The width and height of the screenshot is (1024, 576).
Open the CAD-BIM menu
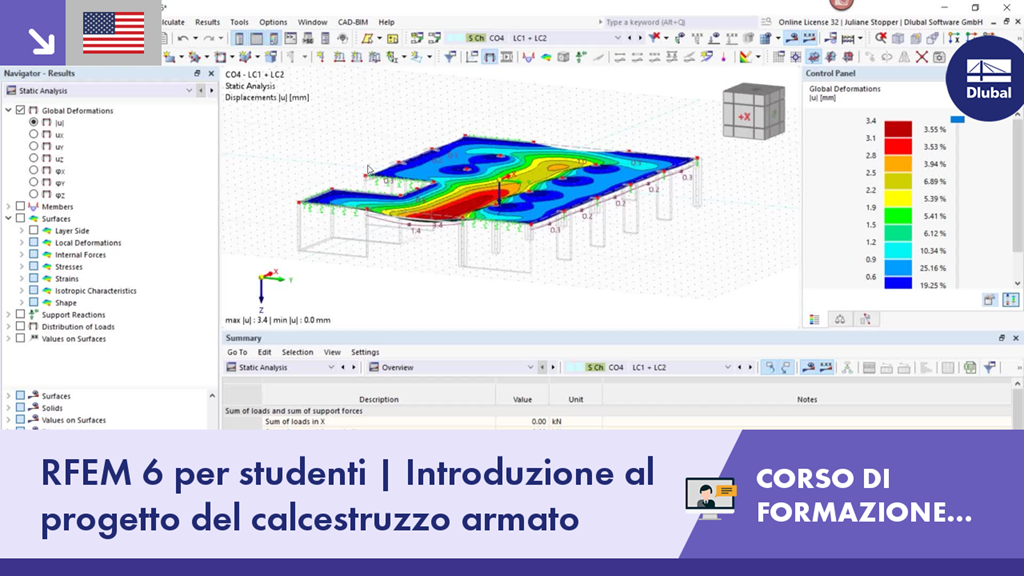[353, 22]
